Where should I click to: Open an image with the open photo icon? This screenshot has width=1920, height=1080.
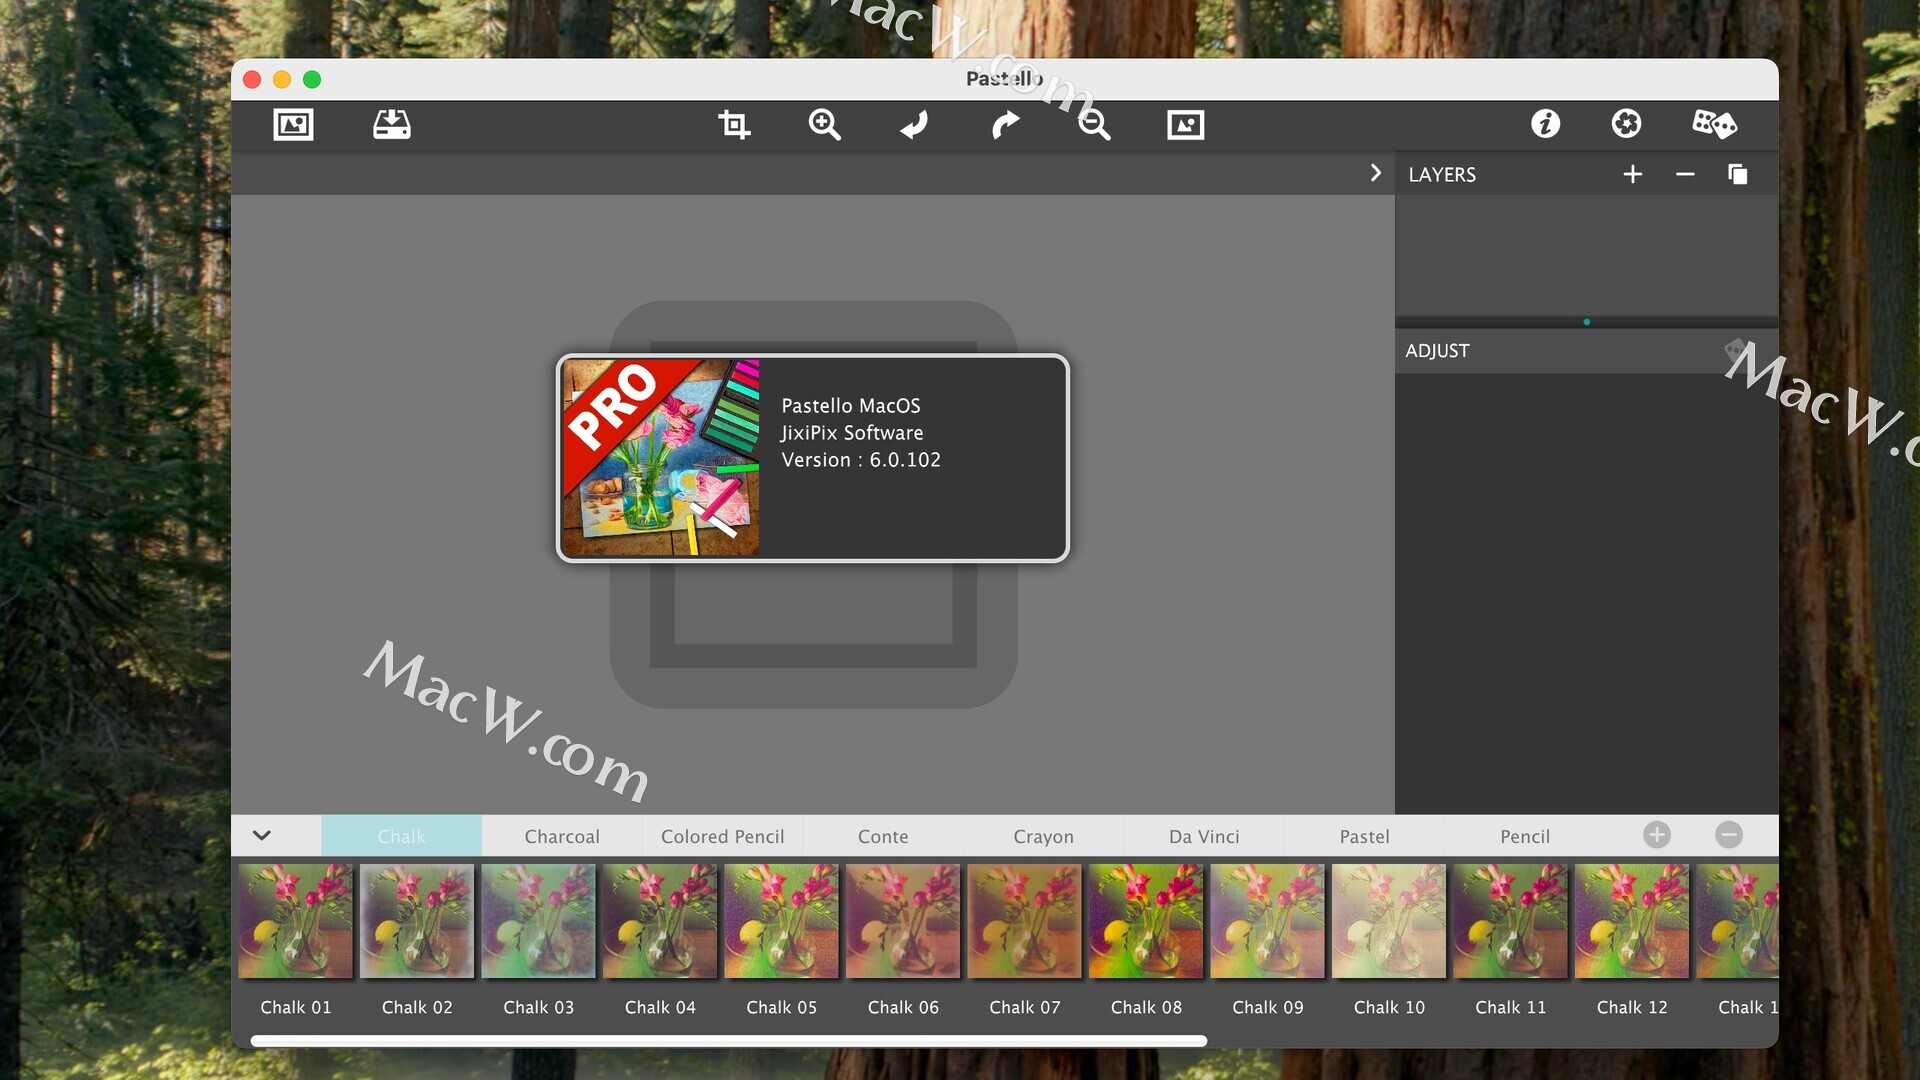293,125
